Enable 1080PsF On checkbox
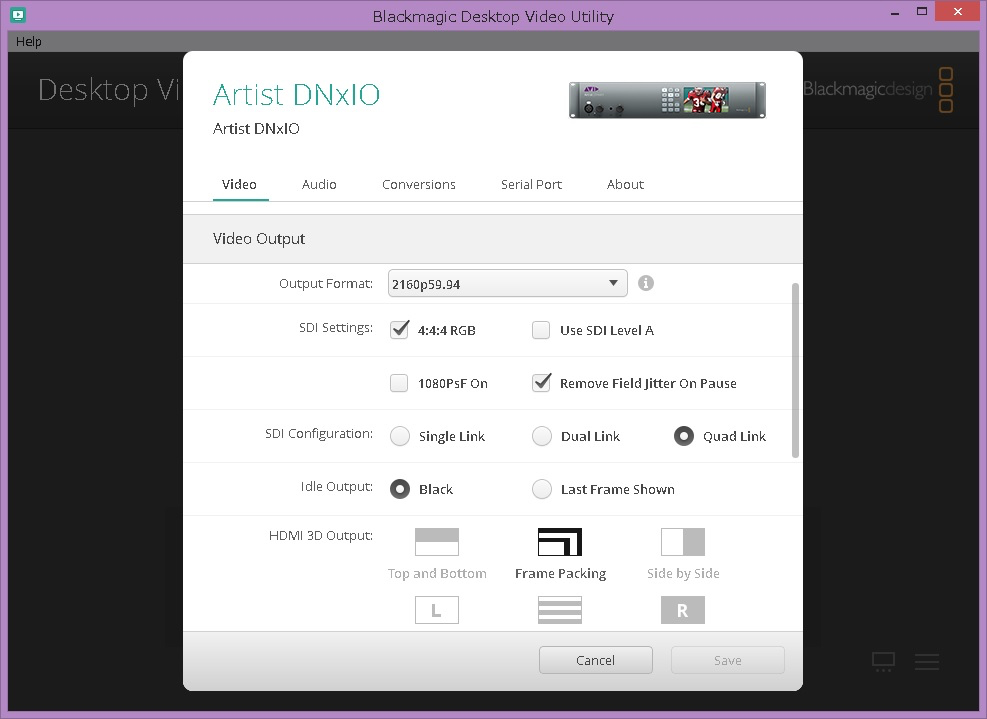987x719 pixels. 399,383
